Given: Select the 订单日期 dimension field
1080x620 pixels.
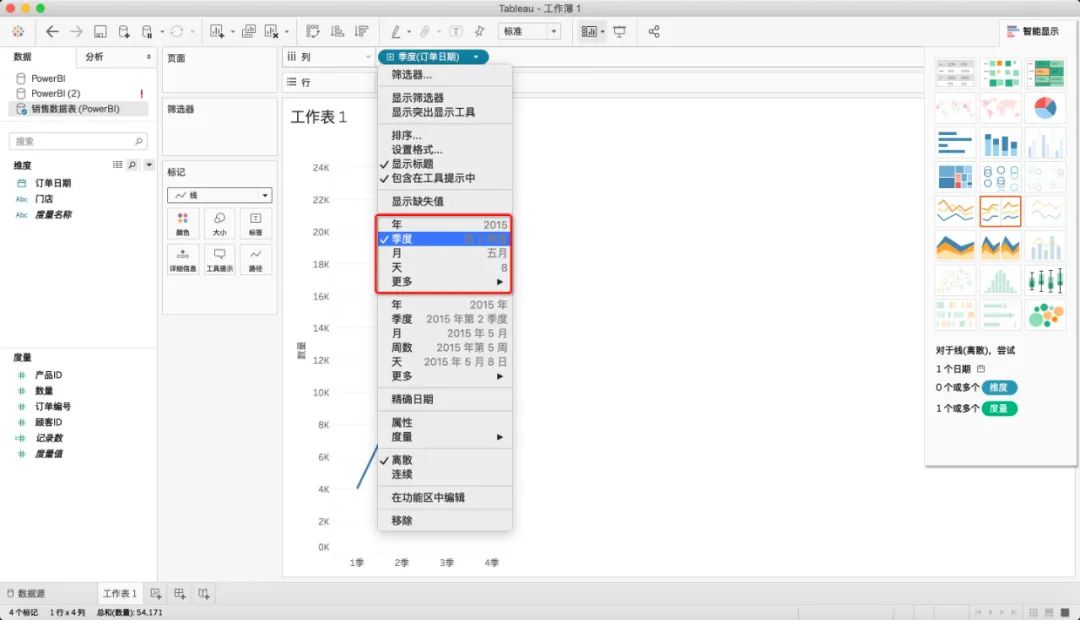Looking at the screenshot, I should pos(53,183).
